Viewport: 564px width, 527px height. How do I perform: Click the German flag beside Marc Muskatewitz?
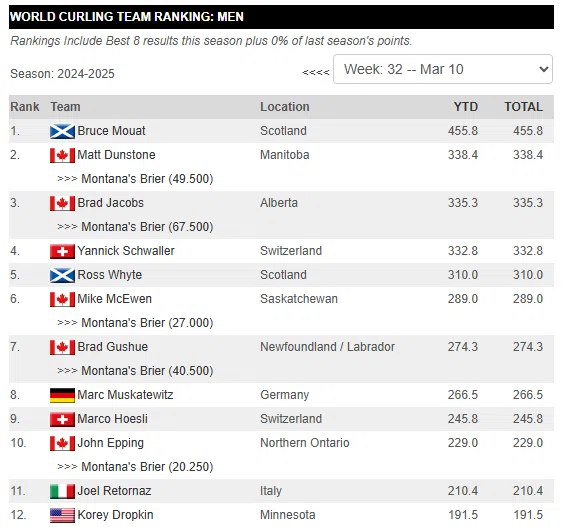click(x=62, y=395)
